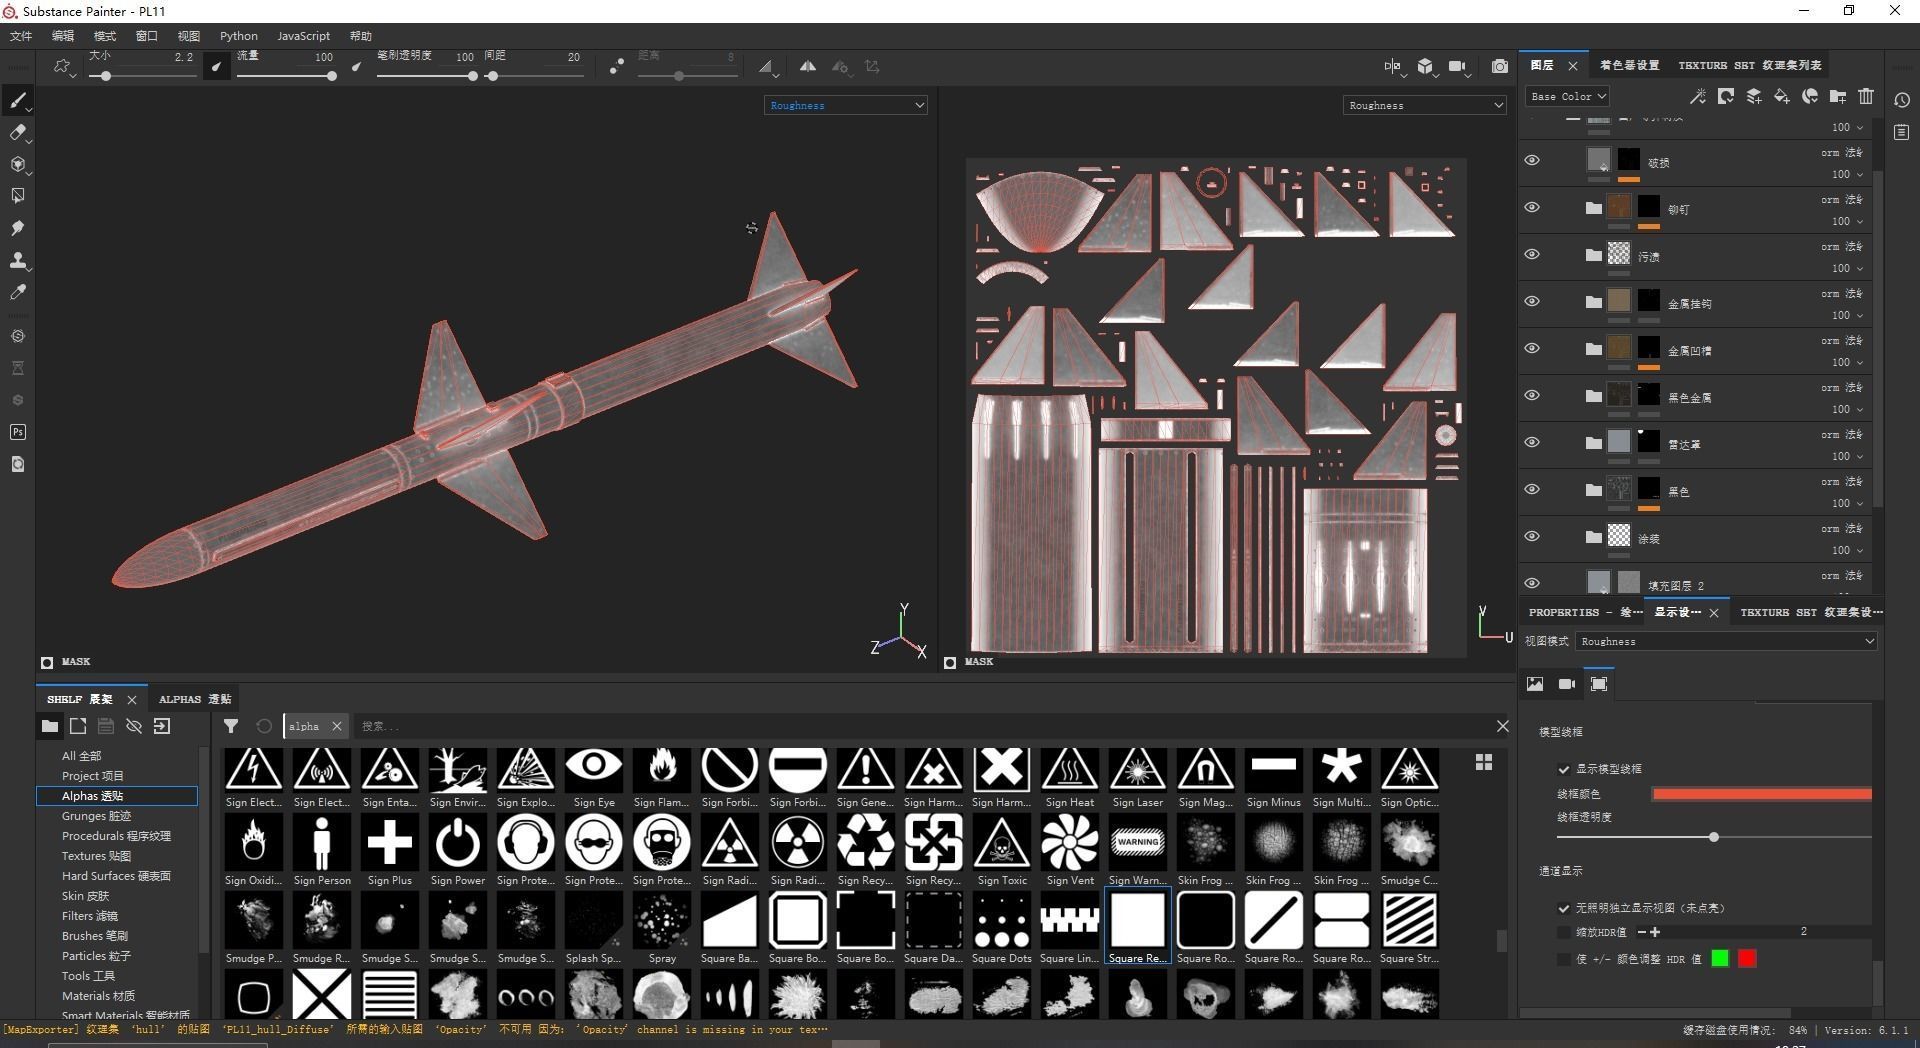Screen dimensions: 1920x1048
Task: Open the 黑色 folder in layers
Action: 1593,490
